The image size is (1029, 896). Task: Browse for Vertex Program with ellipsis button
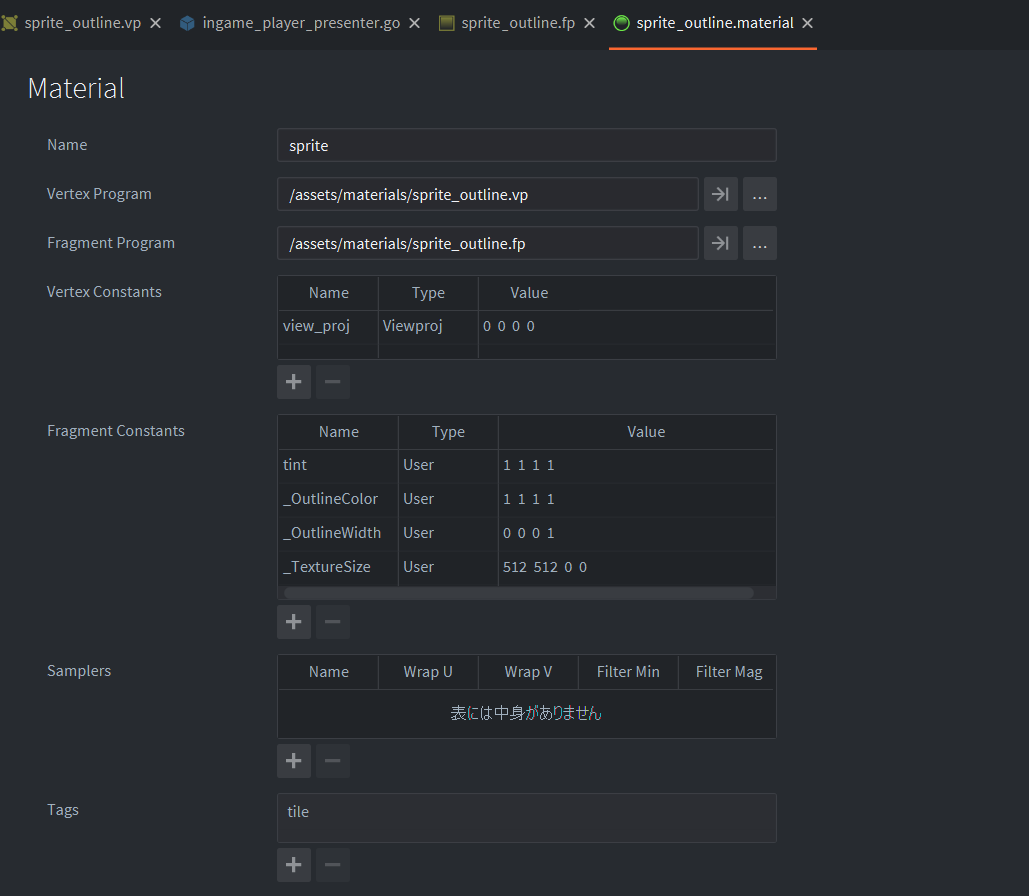pos(759,195)
